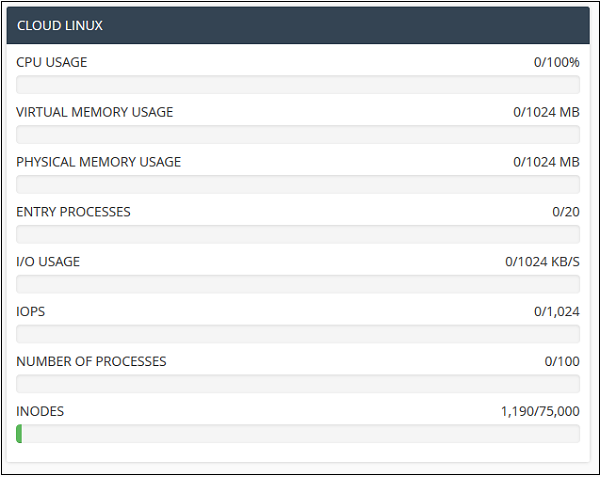Click the ENTRY PROCESSES label
This screenshot has height=477, width=600.
pos(73,212)
